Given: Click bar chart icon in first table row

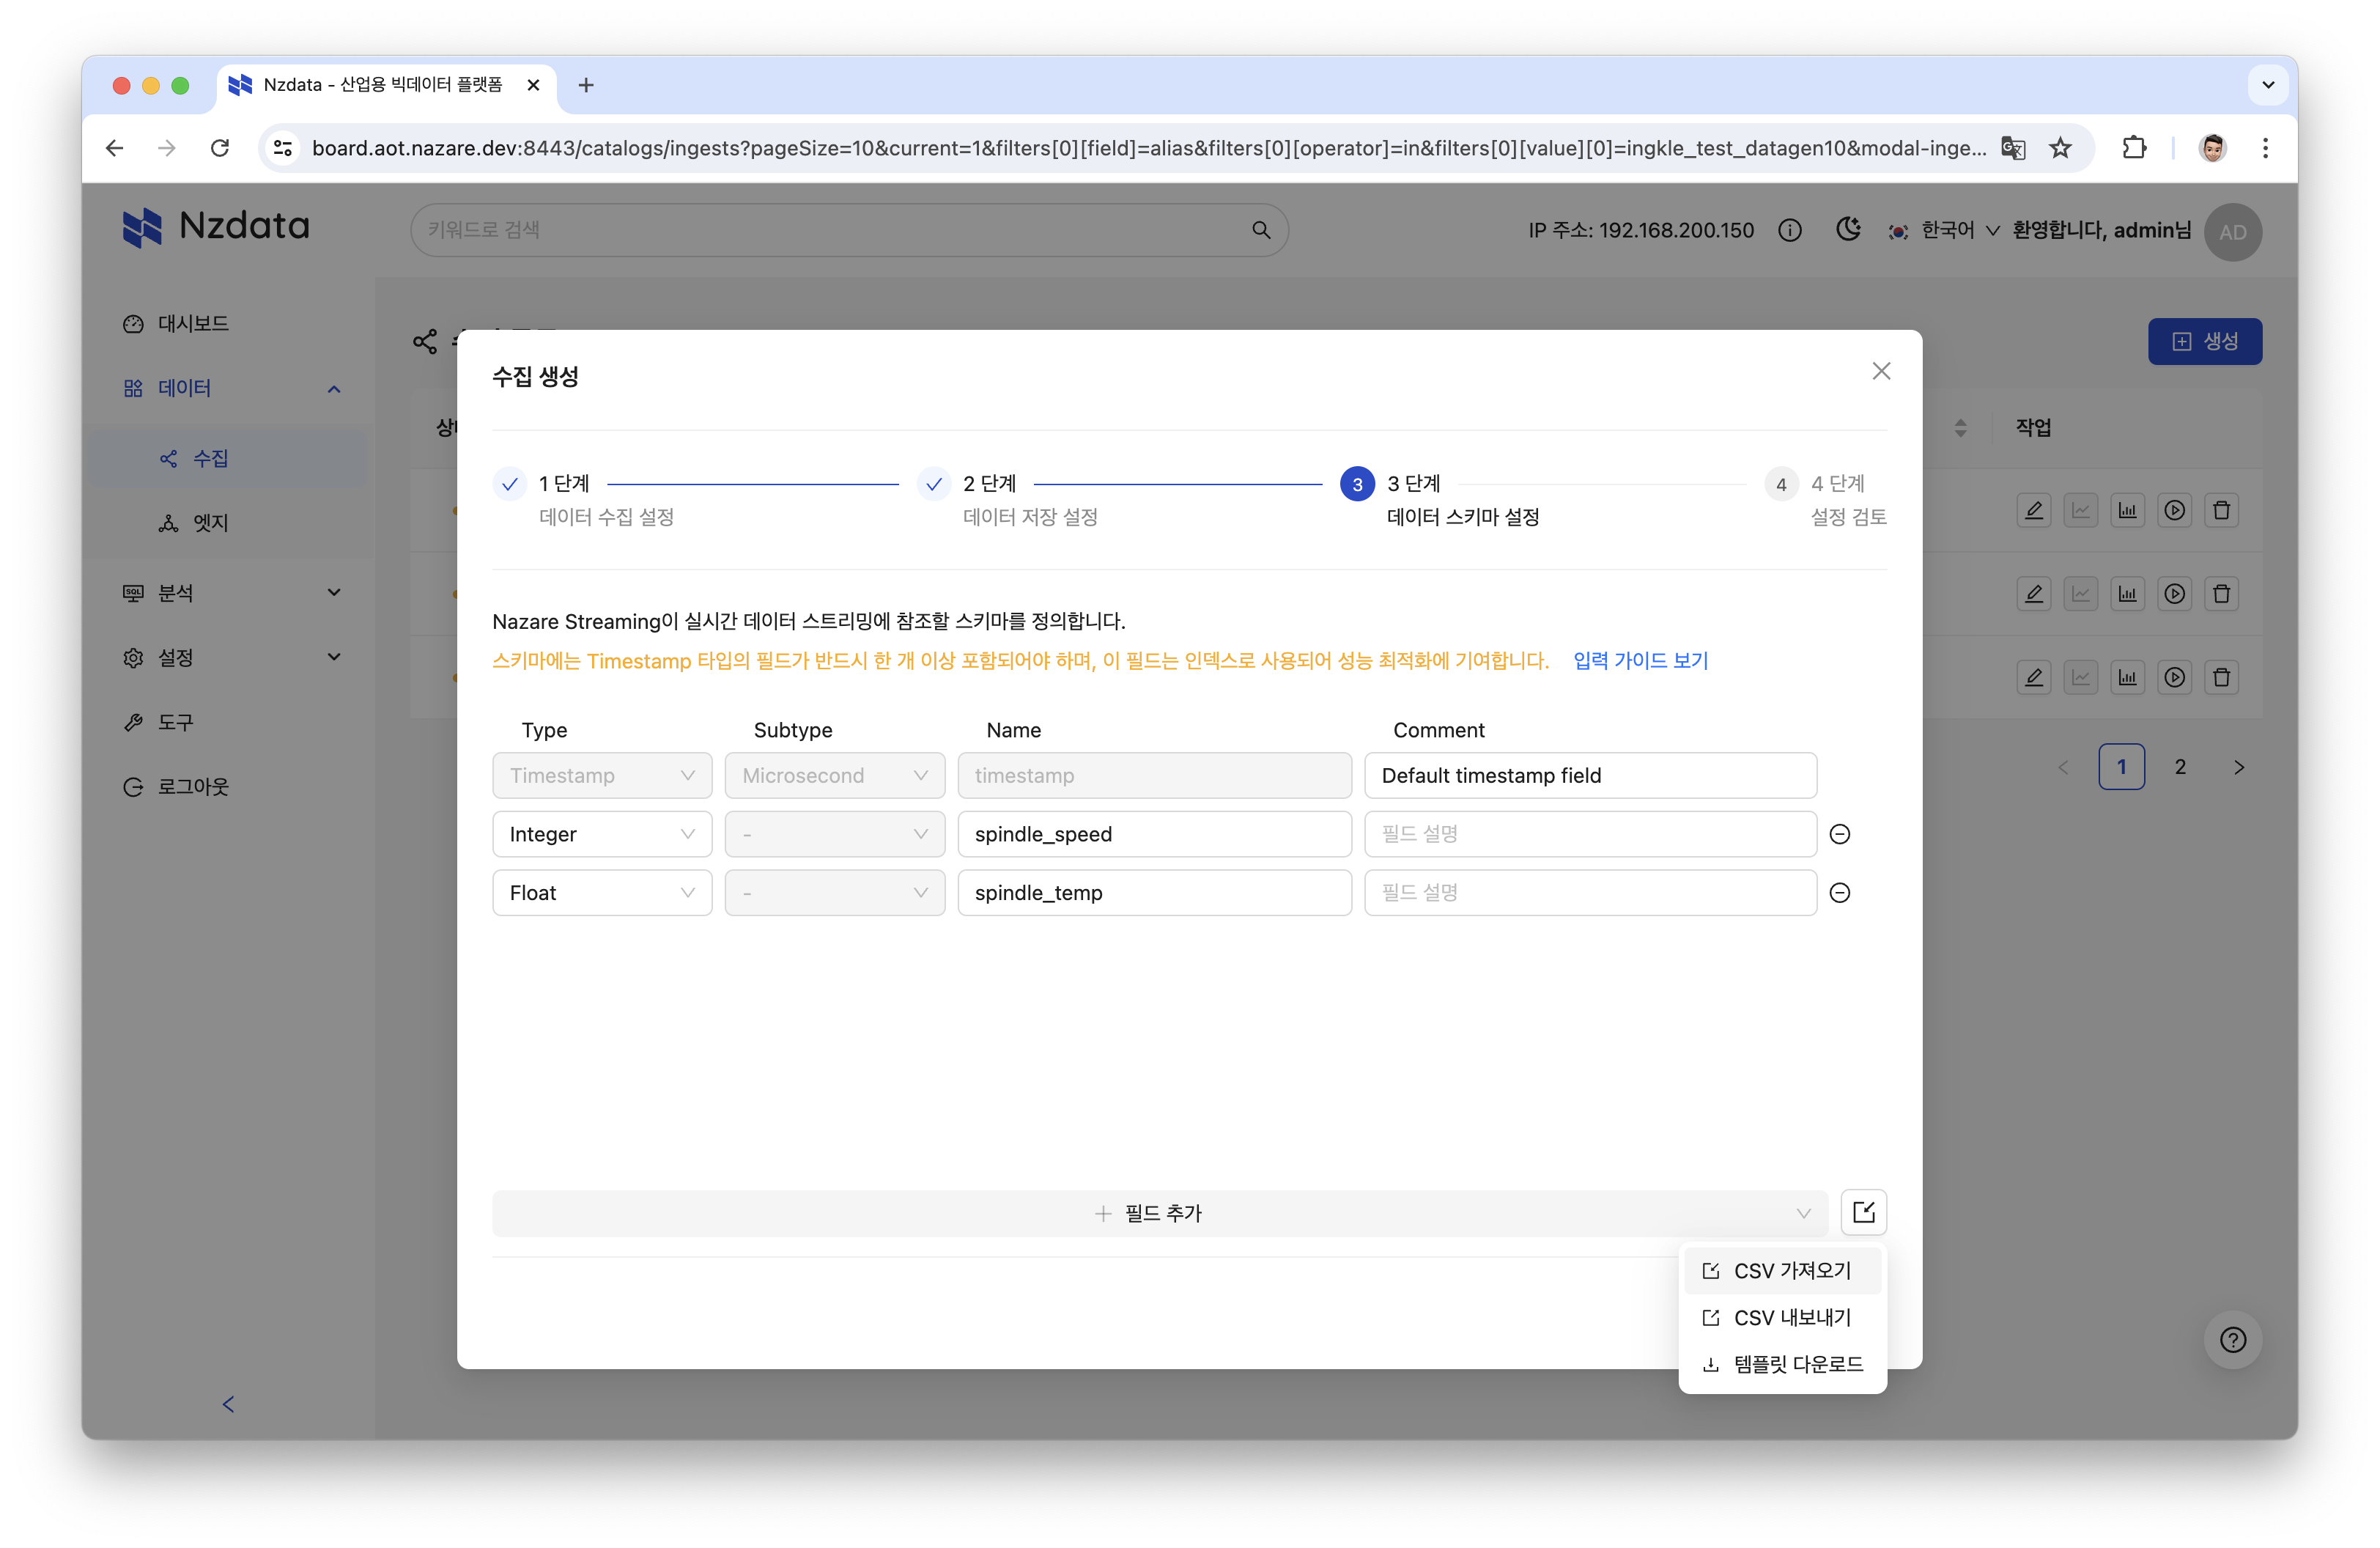Looking at the screenshot, I should (x=2127, y=510).
